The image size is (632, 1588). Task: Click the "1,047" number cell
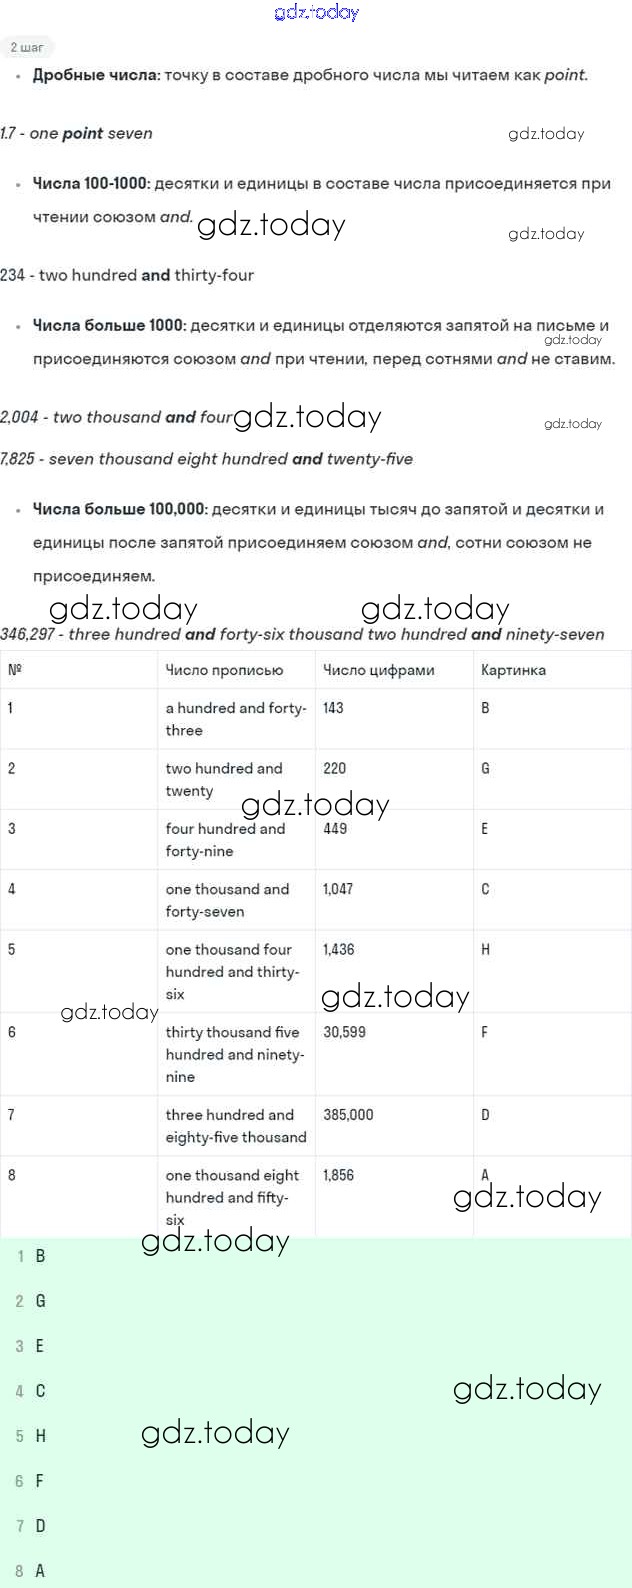pos(338,889)
